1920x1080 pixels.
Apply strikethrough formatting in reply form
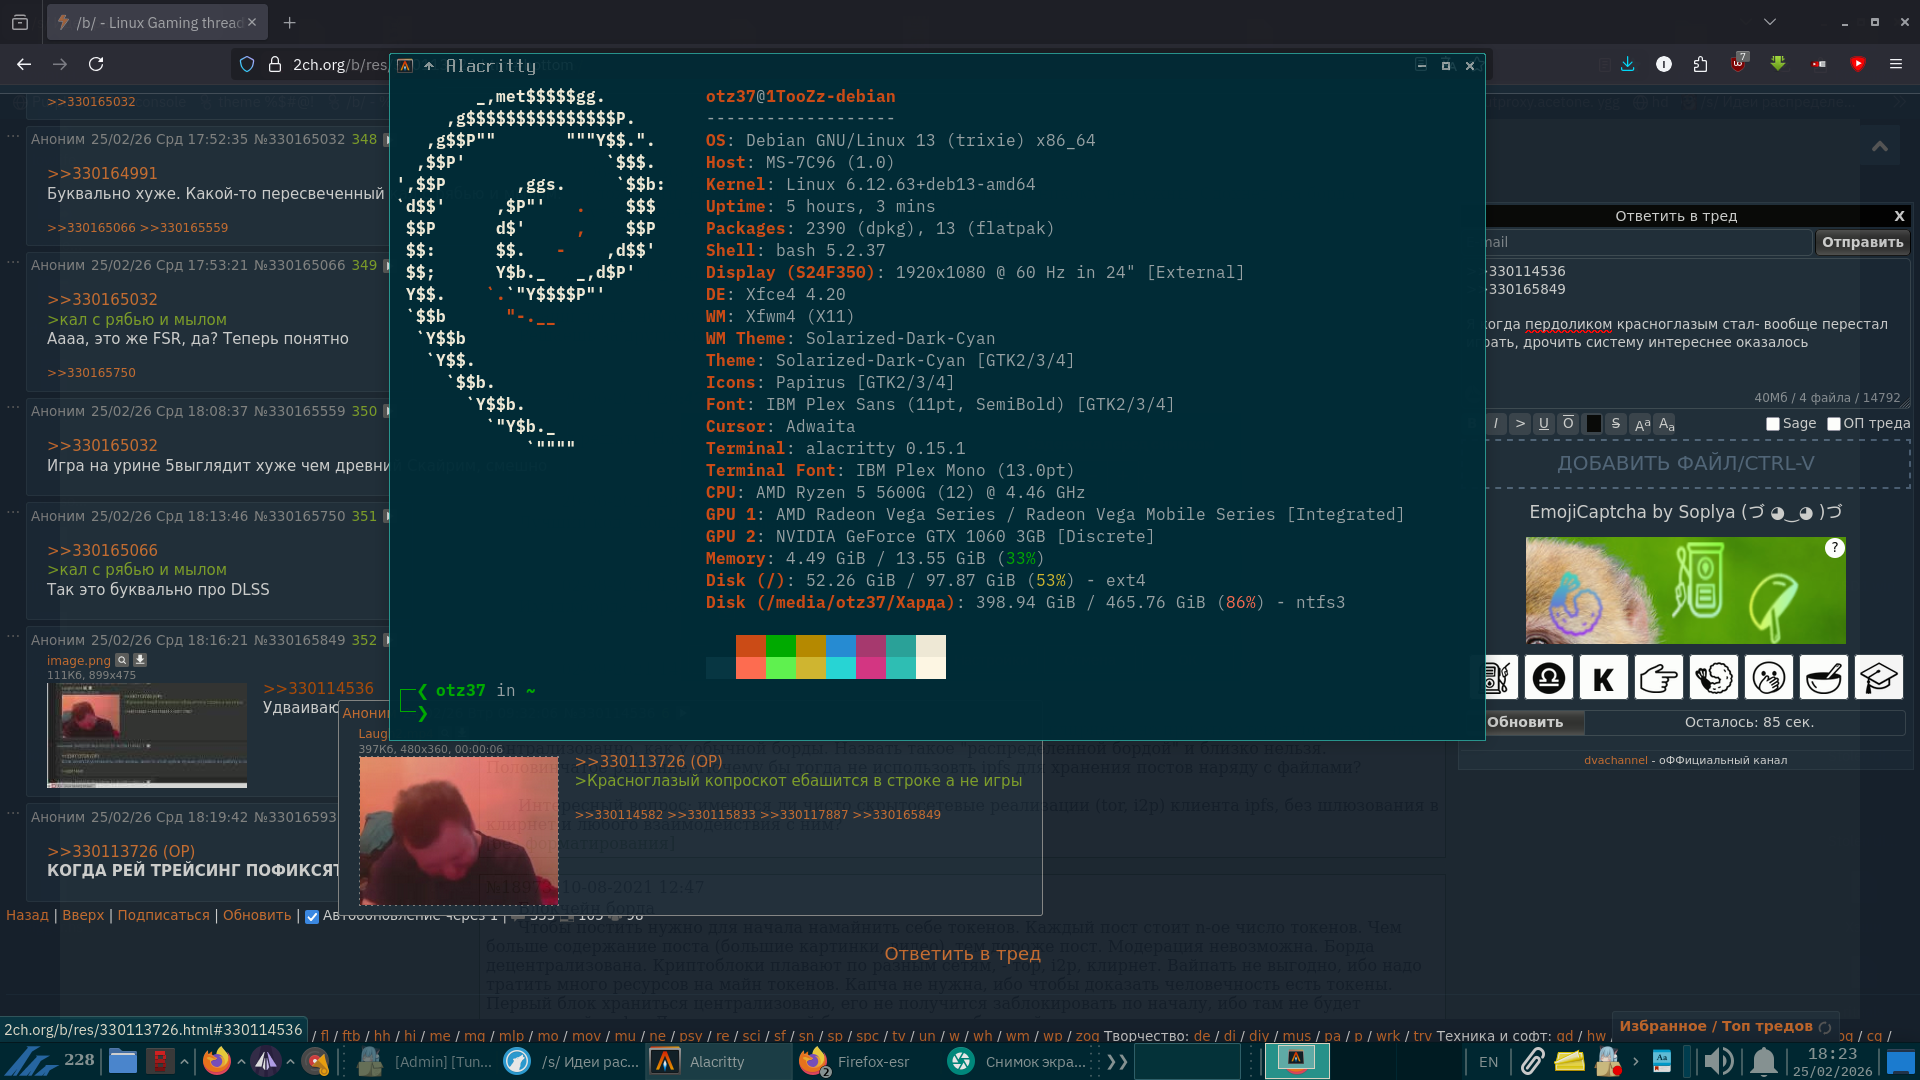[1616, 424]
